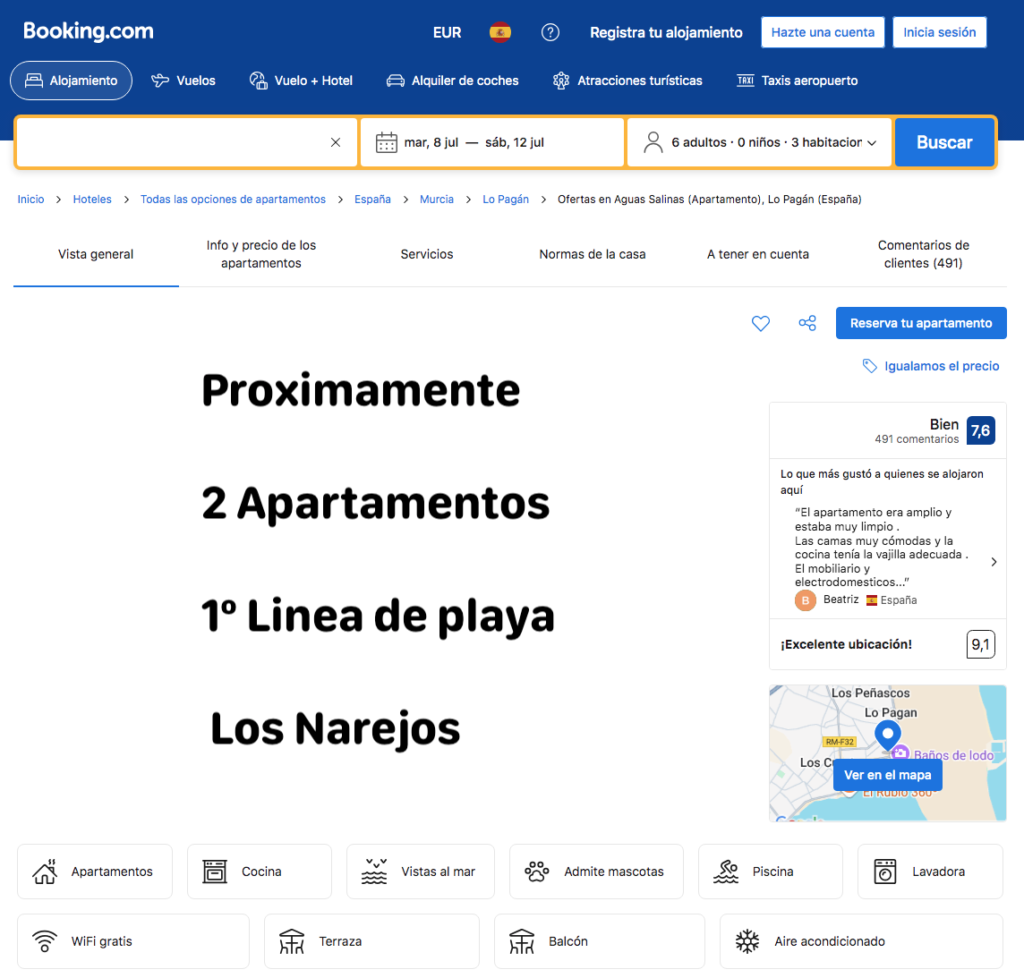Select the Vuelos plane icon
Viewport: 1024px width, 978px height.
click(x=160, y=80)
